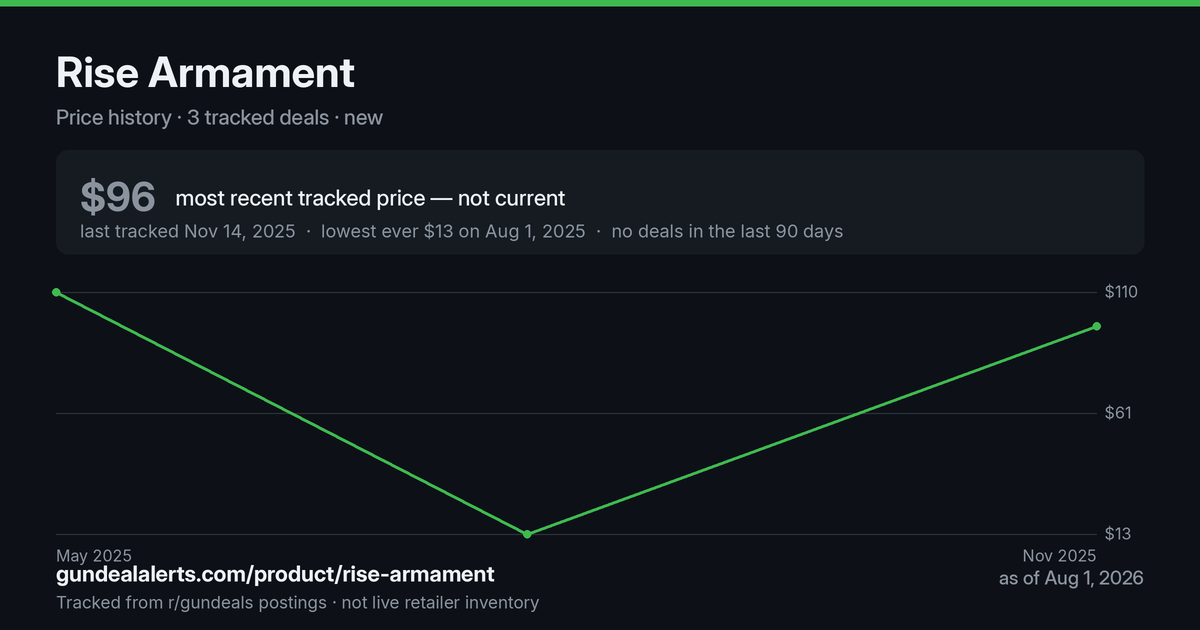Click the Rise Armament title
Image resolution: width=1200 pixels, height=630 pixels.
coord(205,73)
